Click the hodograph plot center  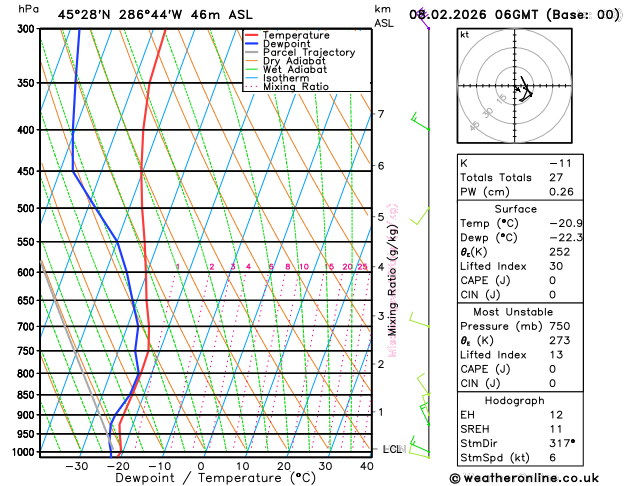515,86
